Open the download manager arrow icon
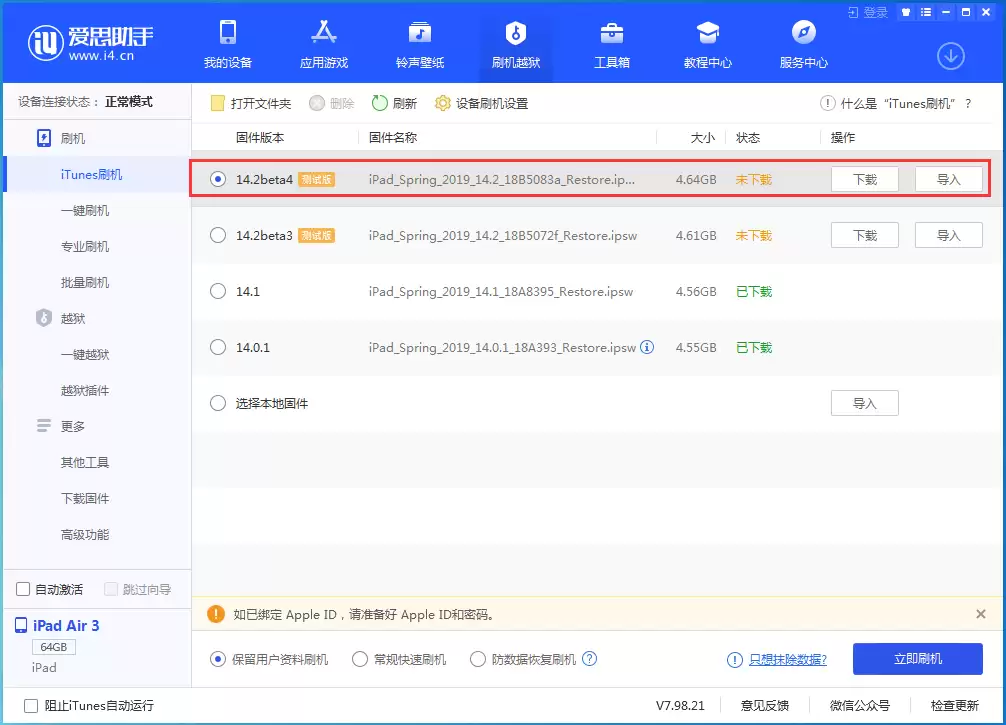1006x725 pixels. coord(951,56)
